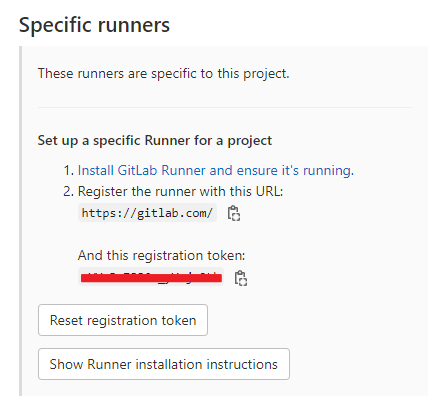442x410 pixels.
Task: Click the clipboard icon beside the red-masked token
Action: click(241, 278)
